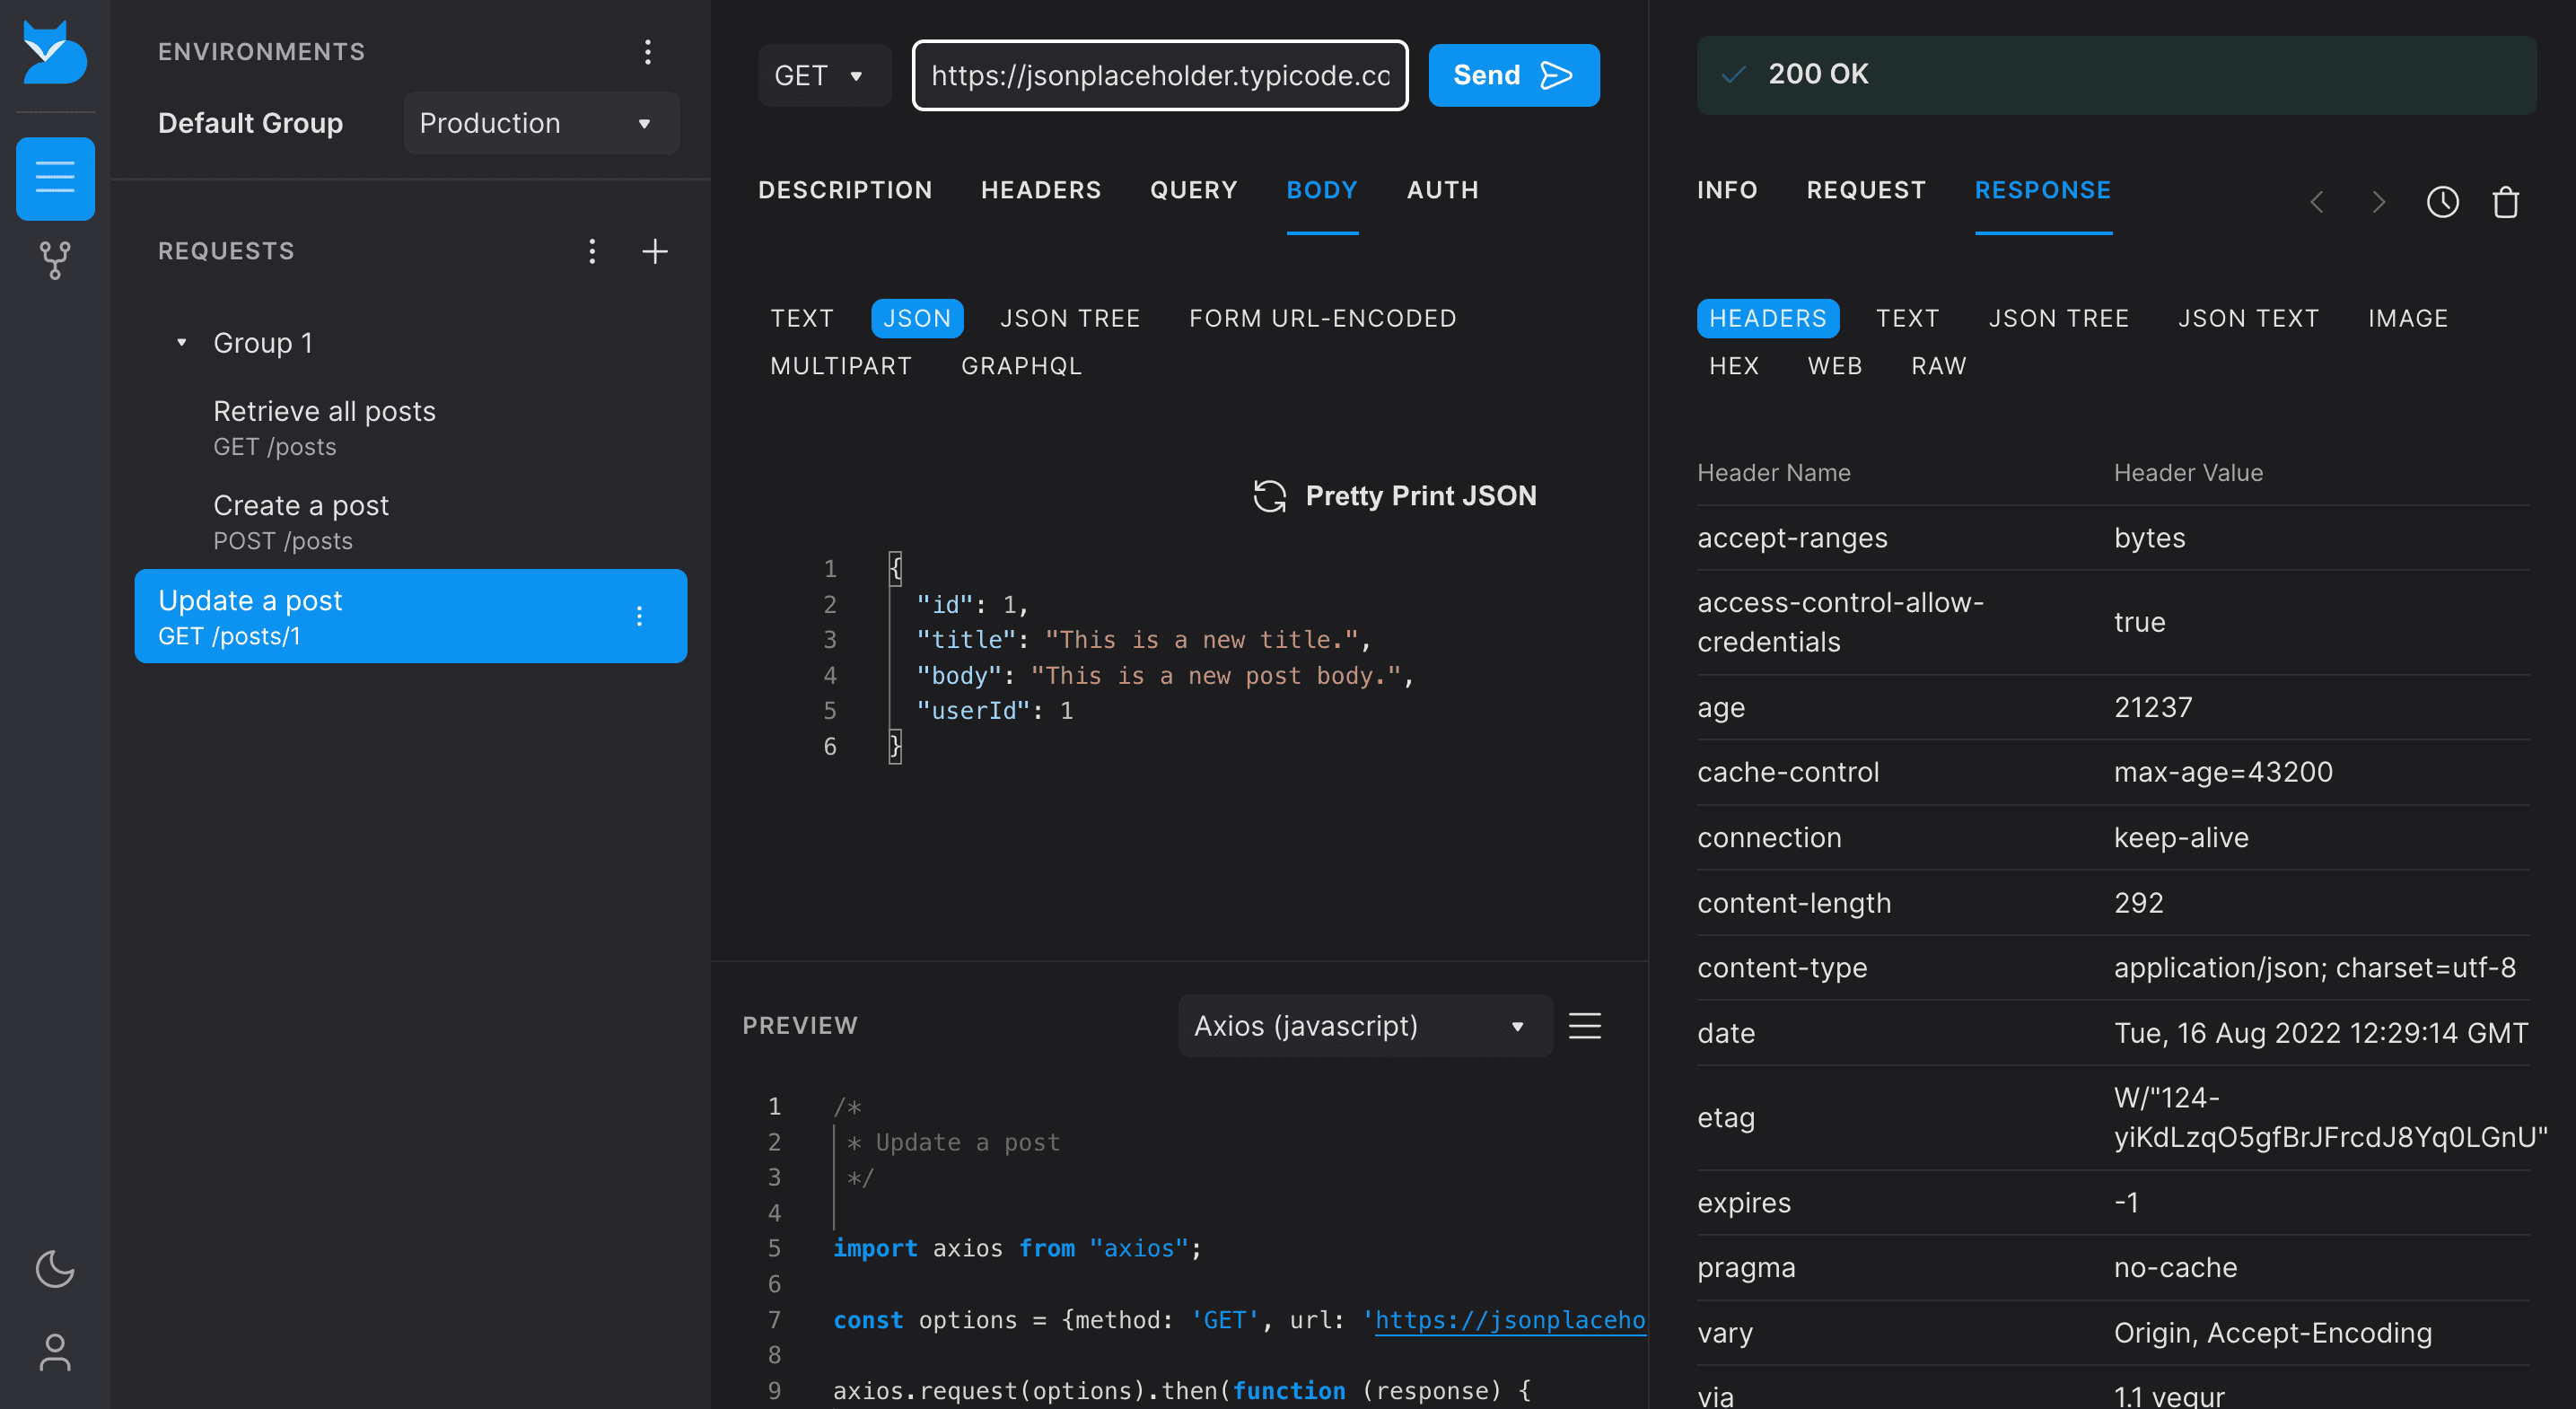Go to previous response arrow
This screenshot has height=1409, width=2576.
point(2316,203)
